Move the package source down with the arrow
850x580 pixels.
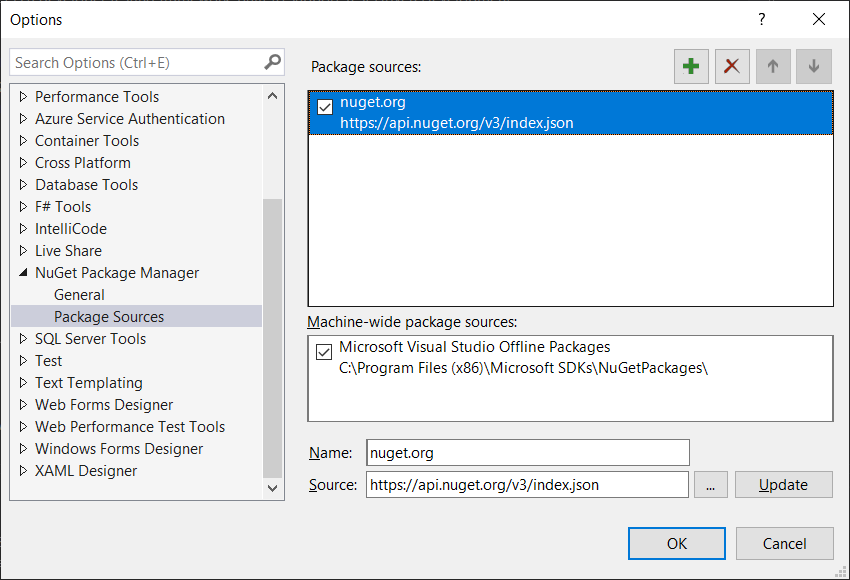point(814,67)
